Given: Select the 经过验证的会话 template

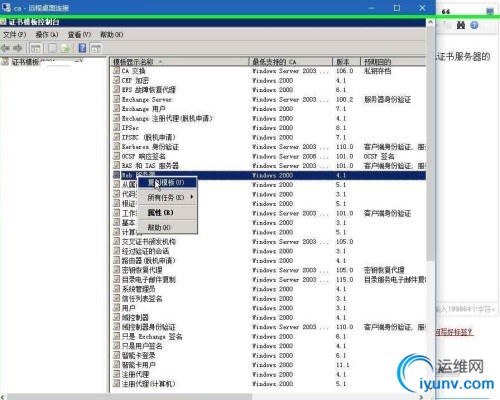Looking at the screenshot, I should pos(145,251).
